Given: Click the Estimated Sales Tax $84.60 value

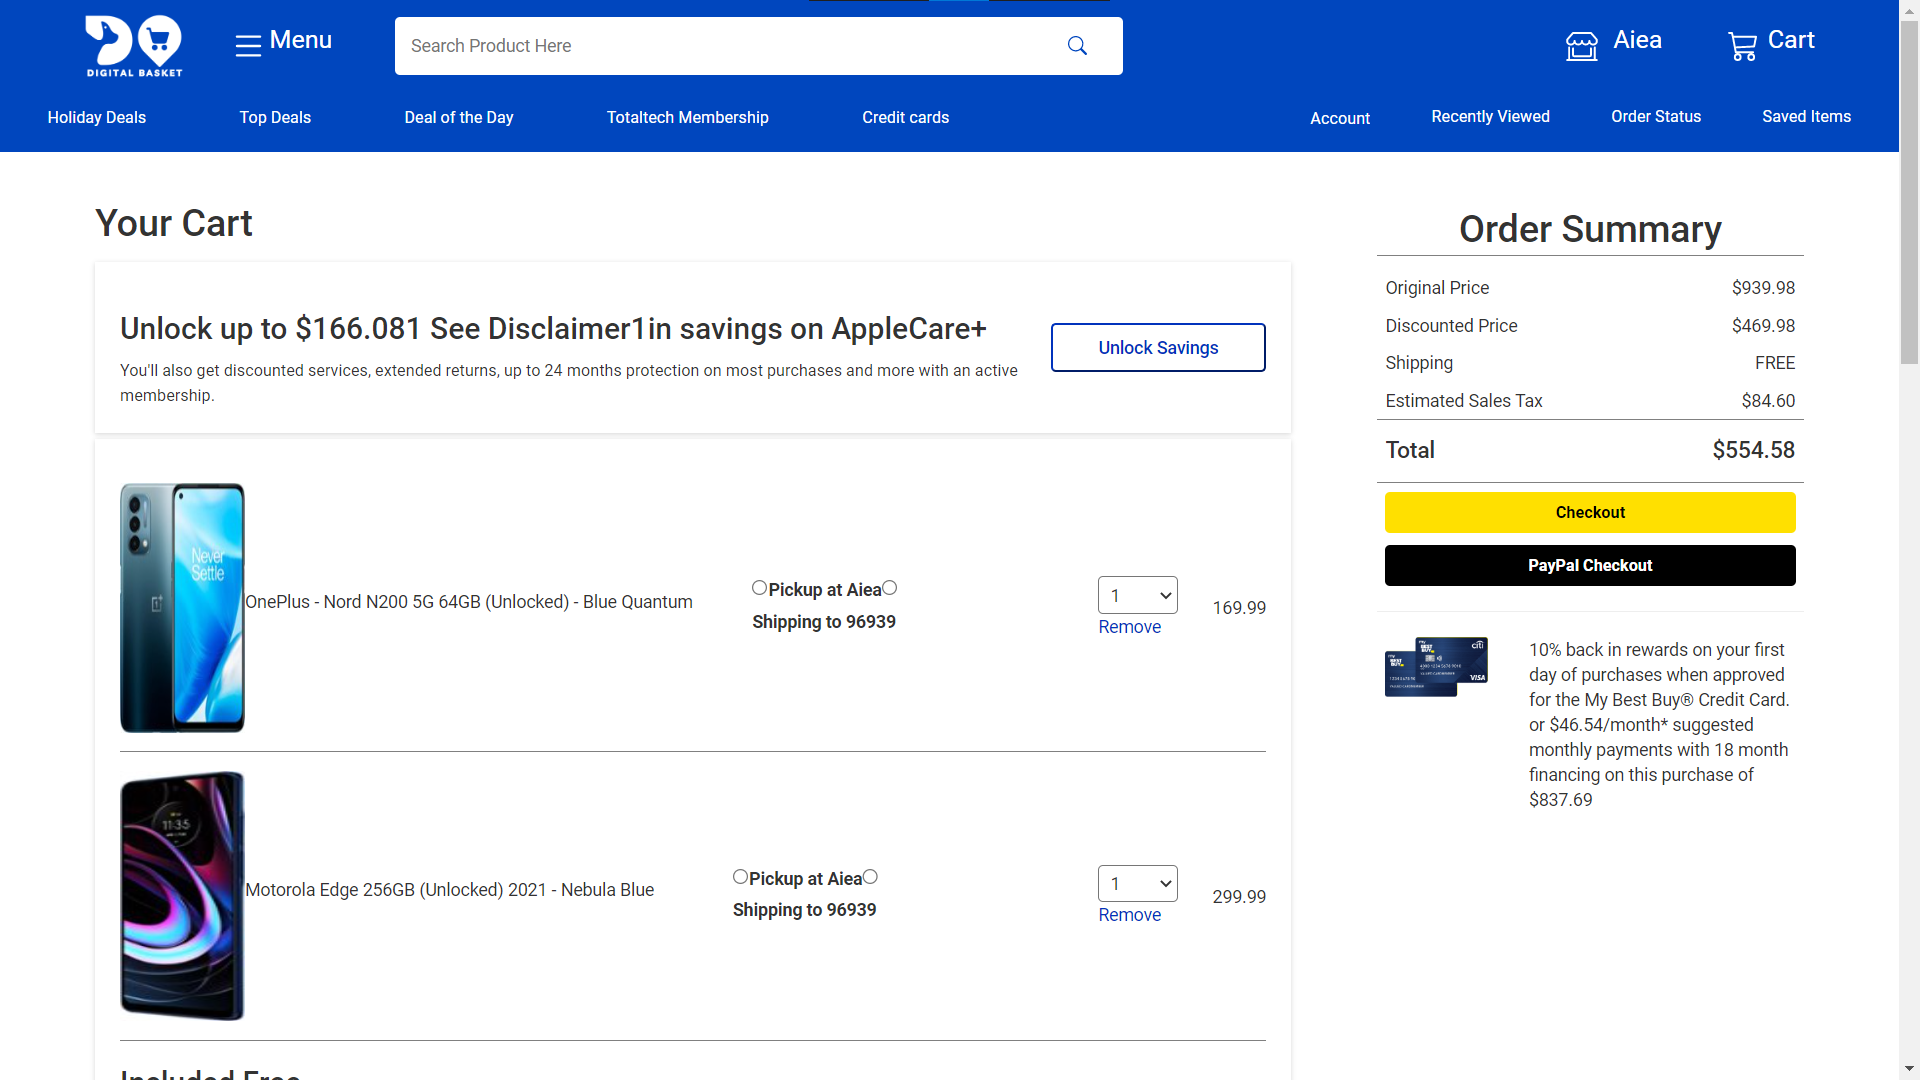Looking at the screenshot, I should point(1768,401).
